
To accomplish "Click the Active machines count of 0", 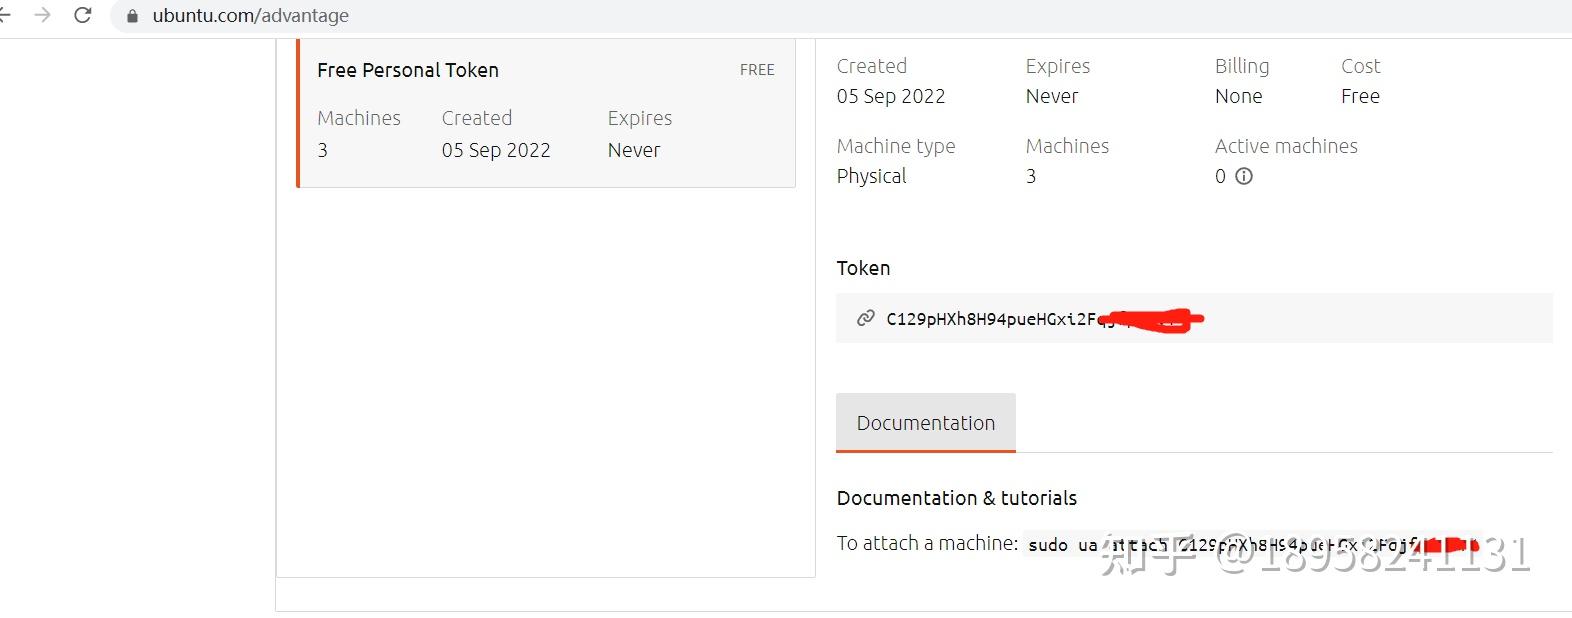I will [1220, 176].
